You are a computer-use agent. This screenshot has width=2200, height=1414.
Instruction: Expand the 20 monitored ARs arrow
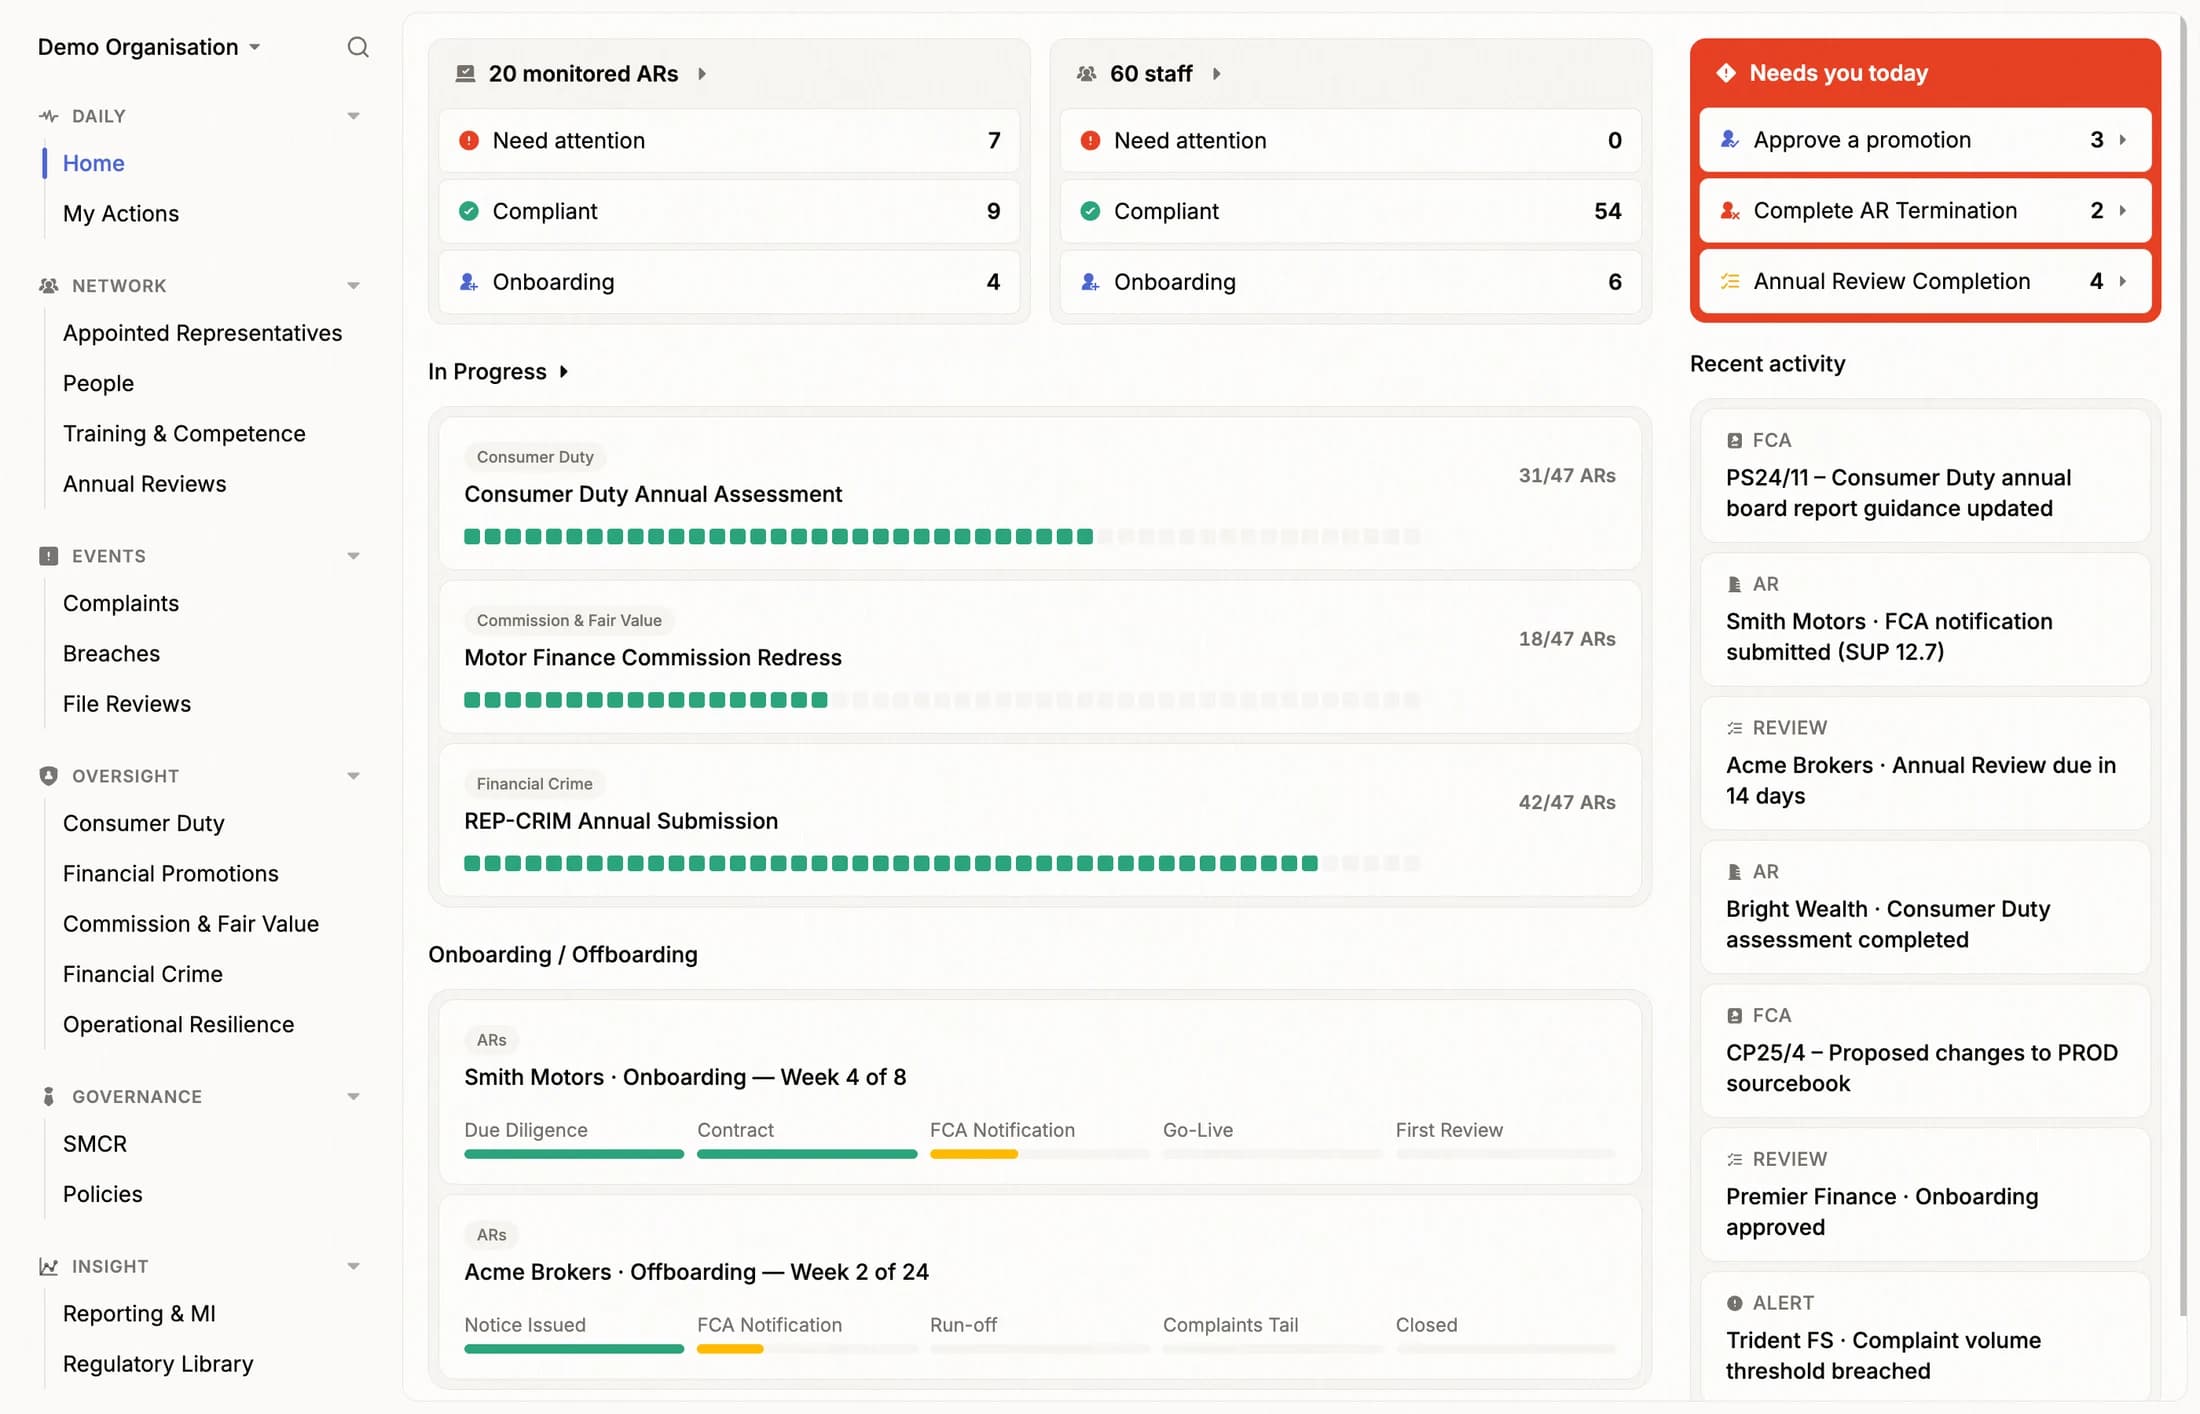pyautogui.click(x=702, y=74)
